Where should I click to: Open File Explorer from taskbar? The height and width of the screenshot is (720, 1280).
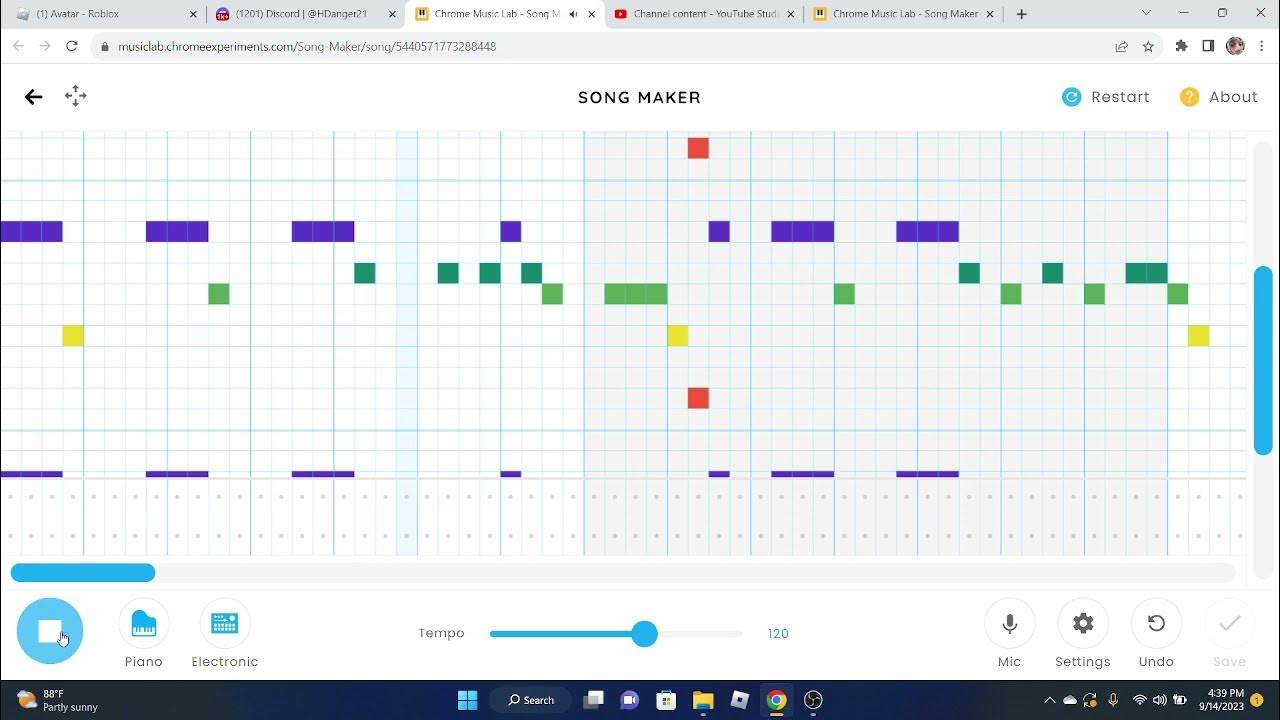(x=703, y=700)
